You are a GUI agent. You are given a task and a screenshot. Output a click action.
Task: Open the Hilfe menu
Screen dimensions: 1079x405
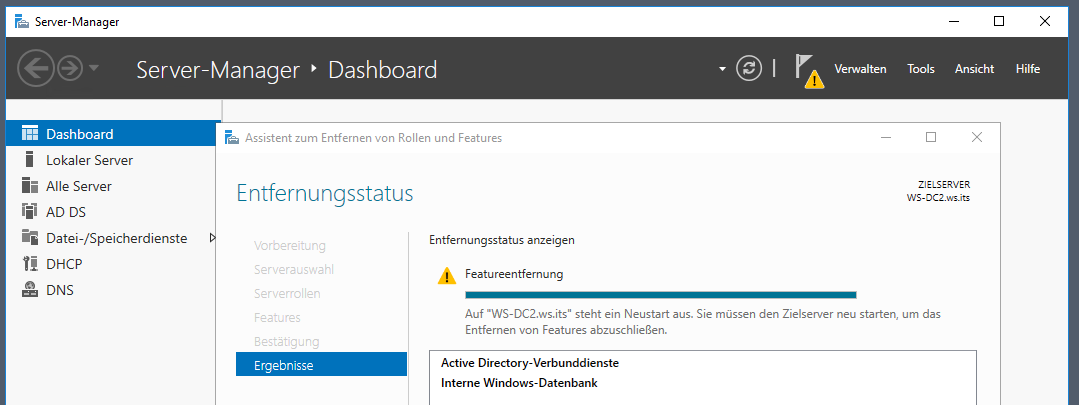tap(1028, 69)
